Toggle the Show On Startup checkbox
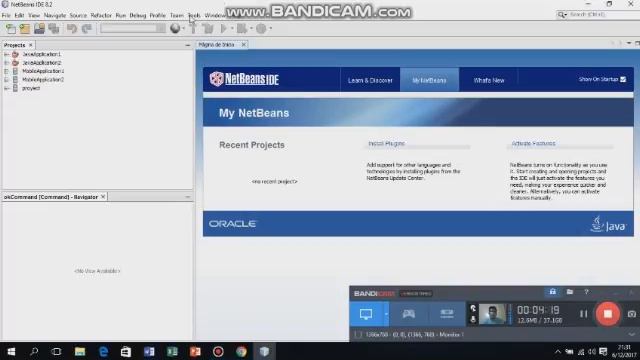 623,79
